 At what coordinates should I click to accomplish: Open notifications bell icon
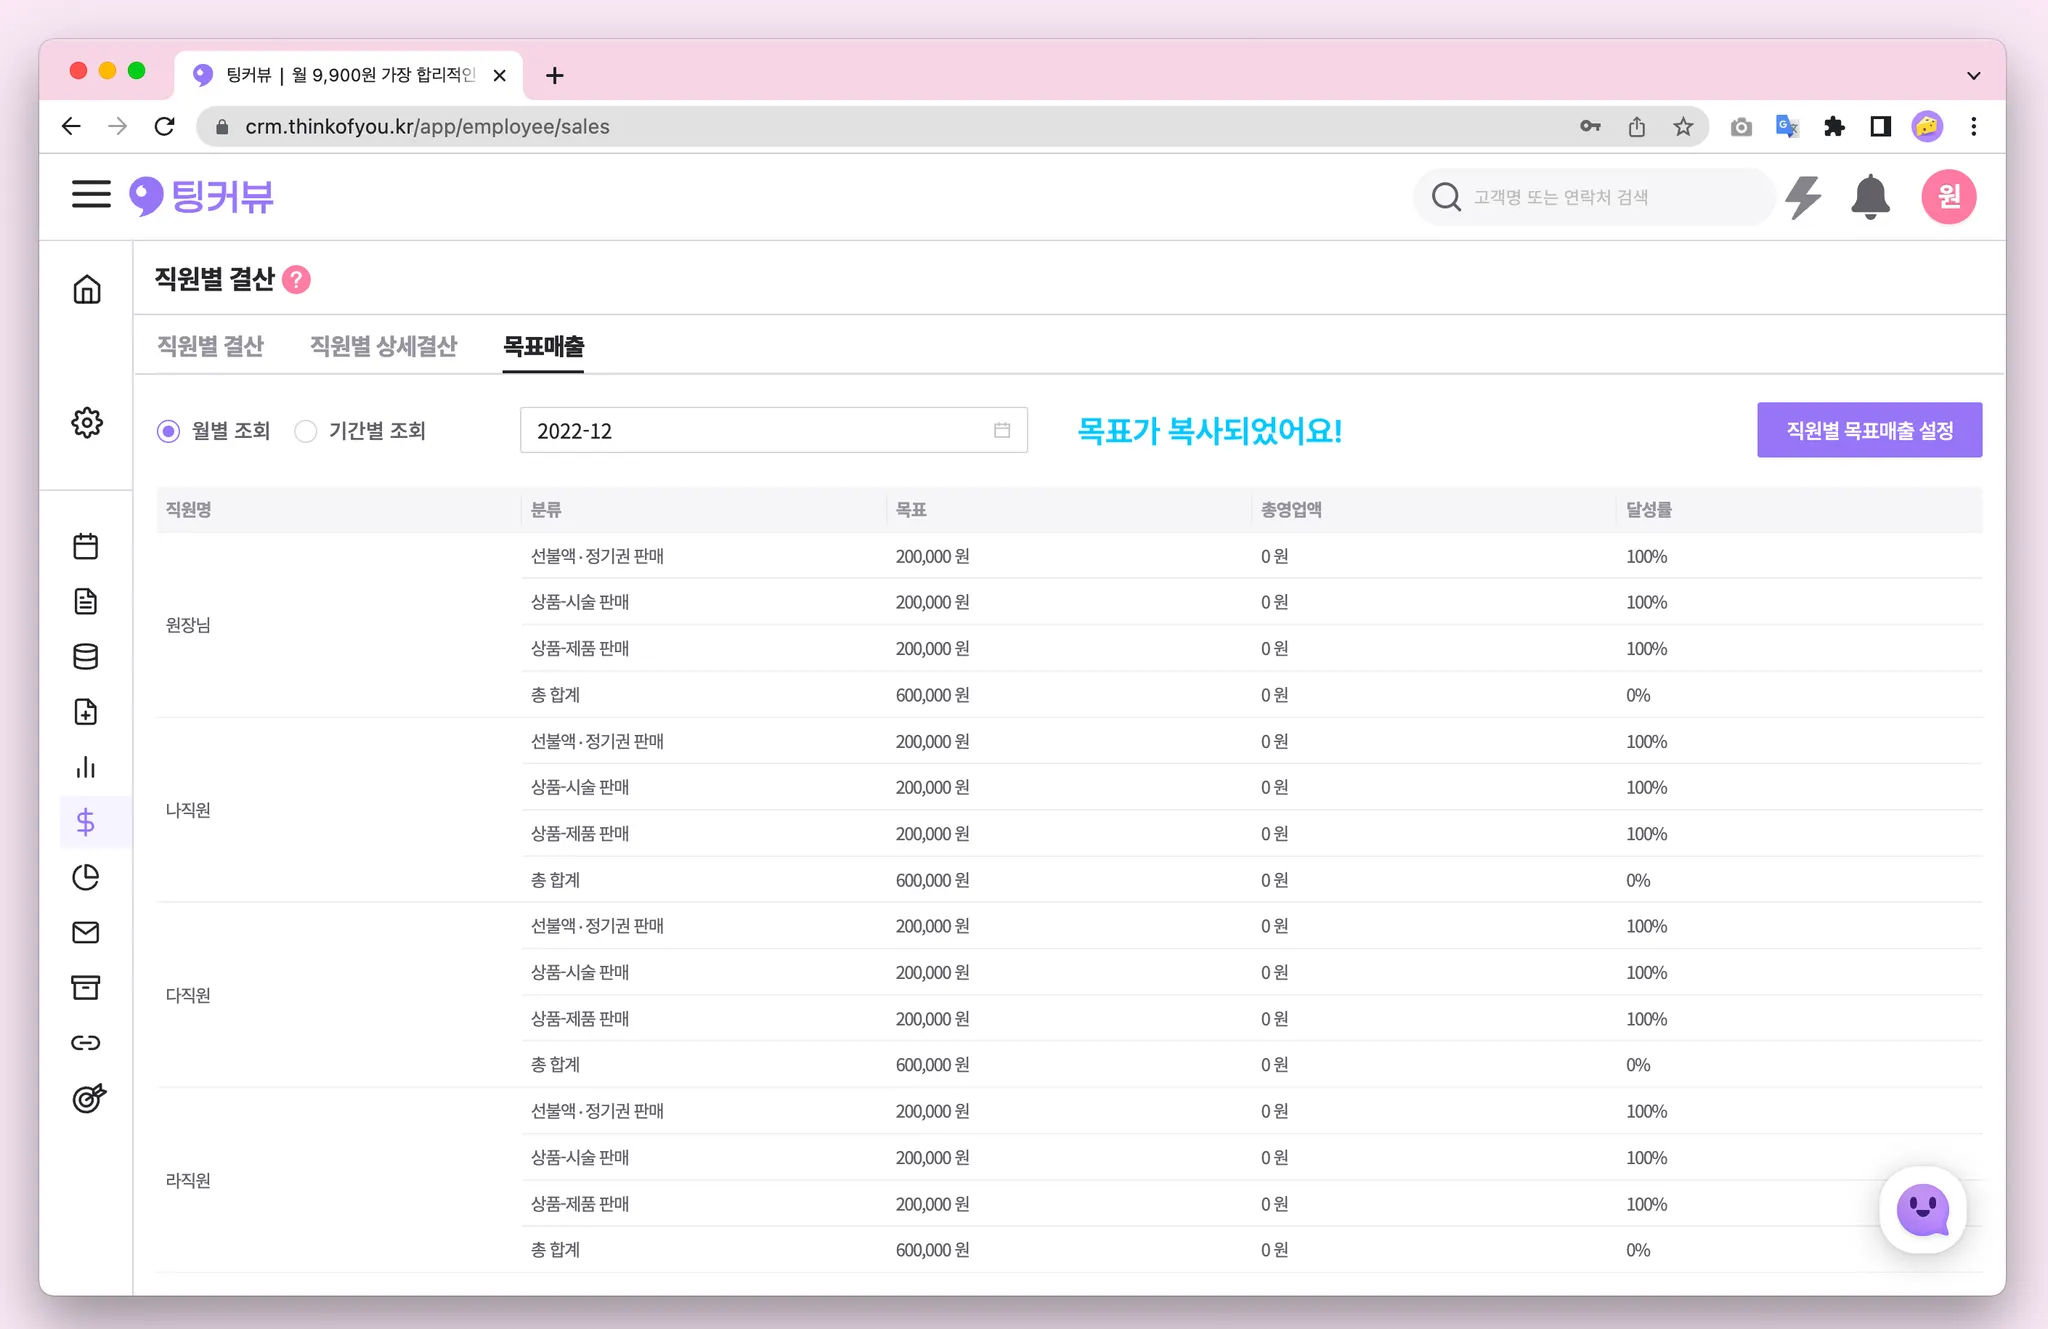click(1869, 197)
